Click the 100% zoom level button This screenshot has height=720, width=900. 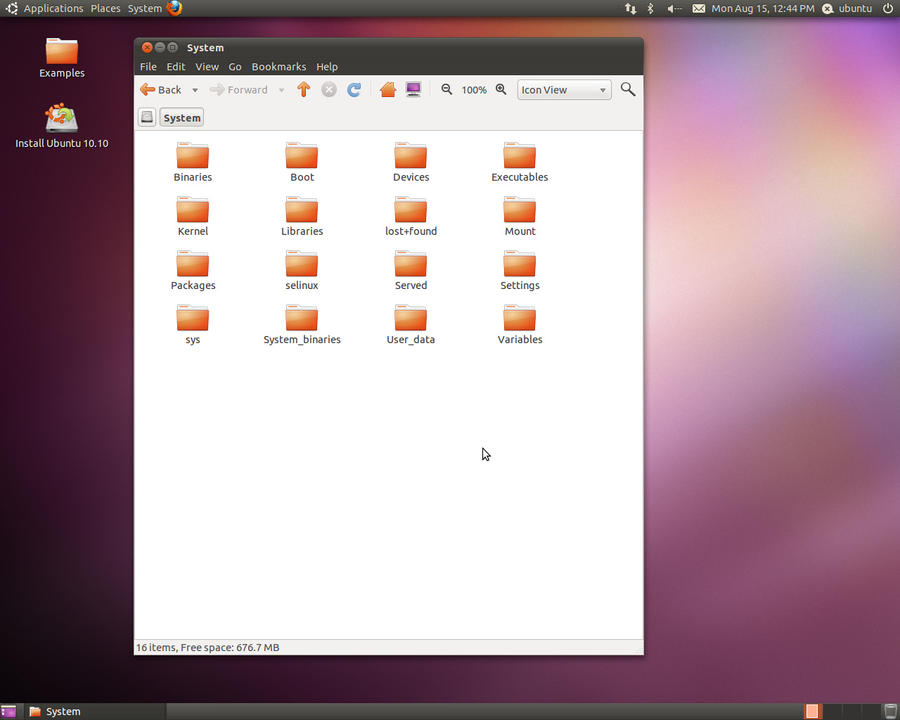(x=474, y=90)
